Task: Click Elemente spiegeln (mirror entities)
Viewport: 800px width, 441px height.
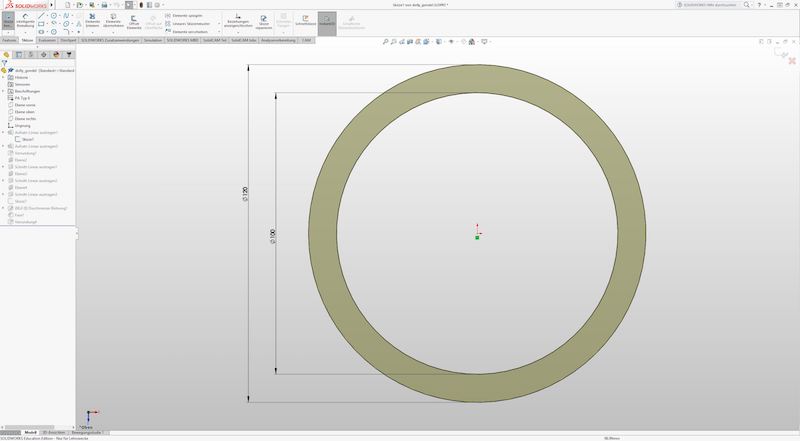Action: (x=185, y=15)
